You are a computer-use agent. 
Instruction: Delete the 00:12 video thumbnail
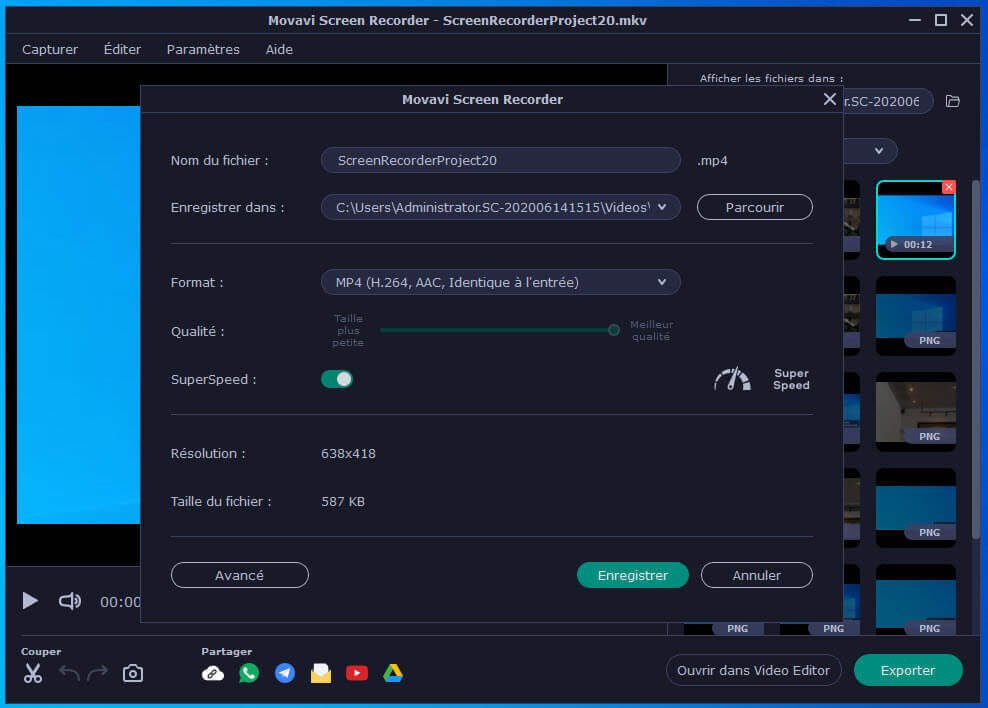click(948, 187)
